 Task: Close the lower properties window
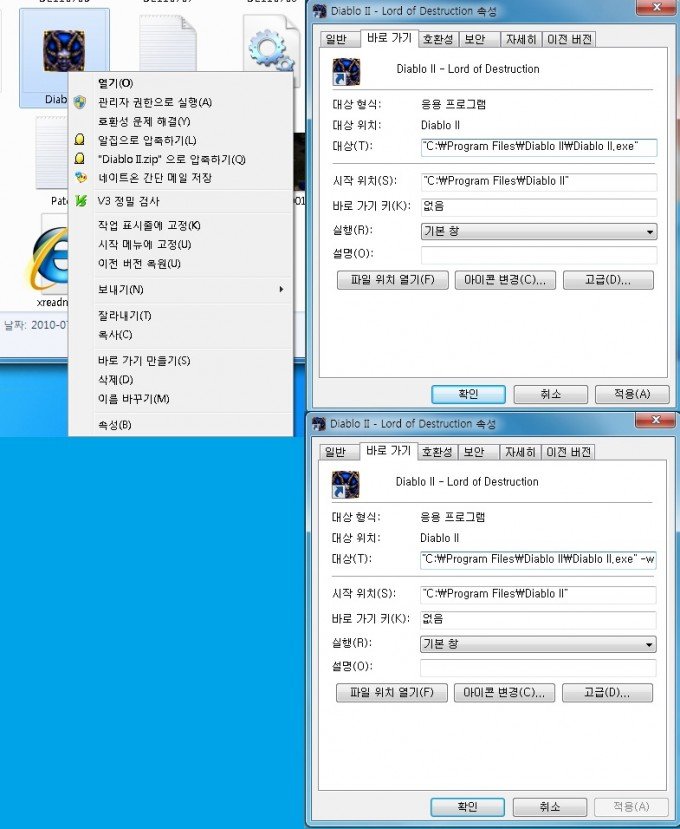point(655,420)
